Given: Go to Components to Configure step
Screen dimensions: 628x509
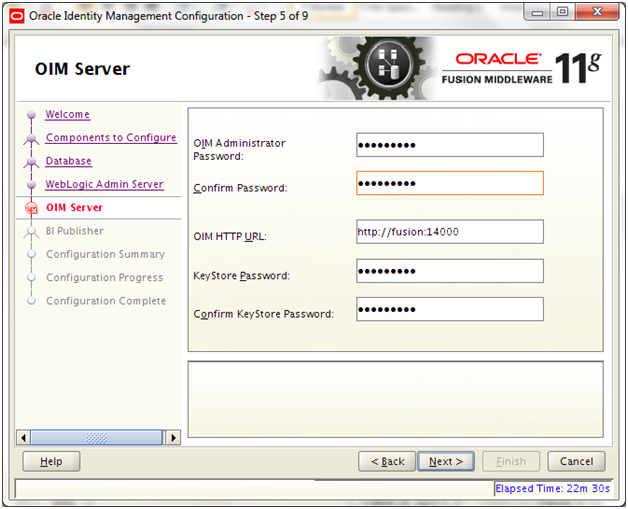Looking at the screenshot, I should pyautogui.click(x=111, y=138).
